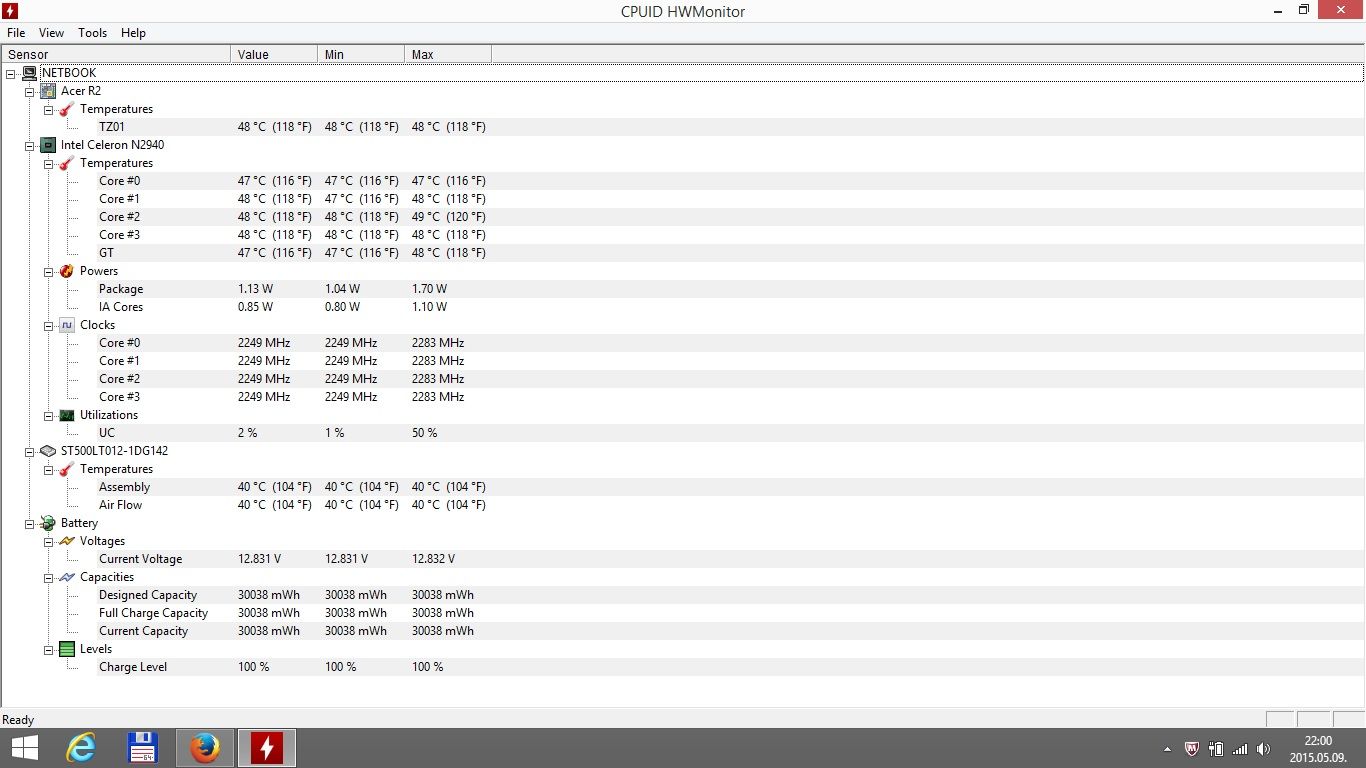Click the Capacities blue wave icon

click(67, 577)
